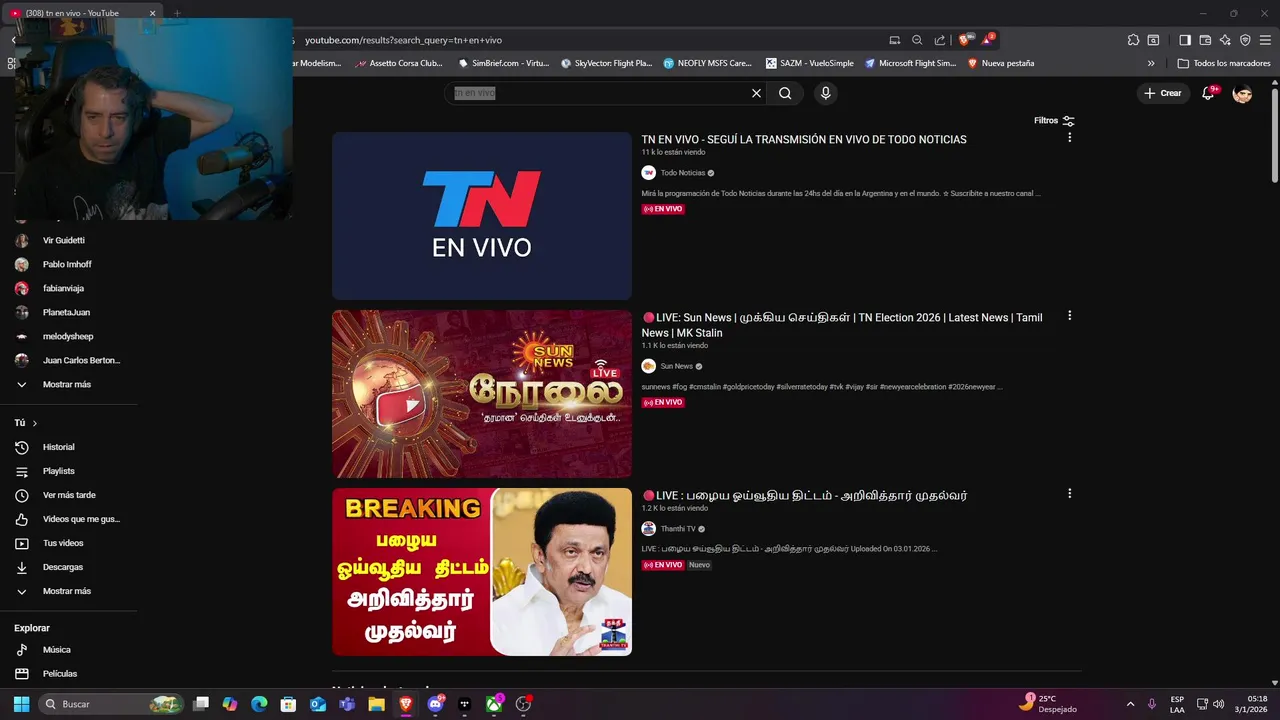Open SimBrief.com bookmark
The width and height of the screenshot is (1280, 720).
(x=504, y=63)
